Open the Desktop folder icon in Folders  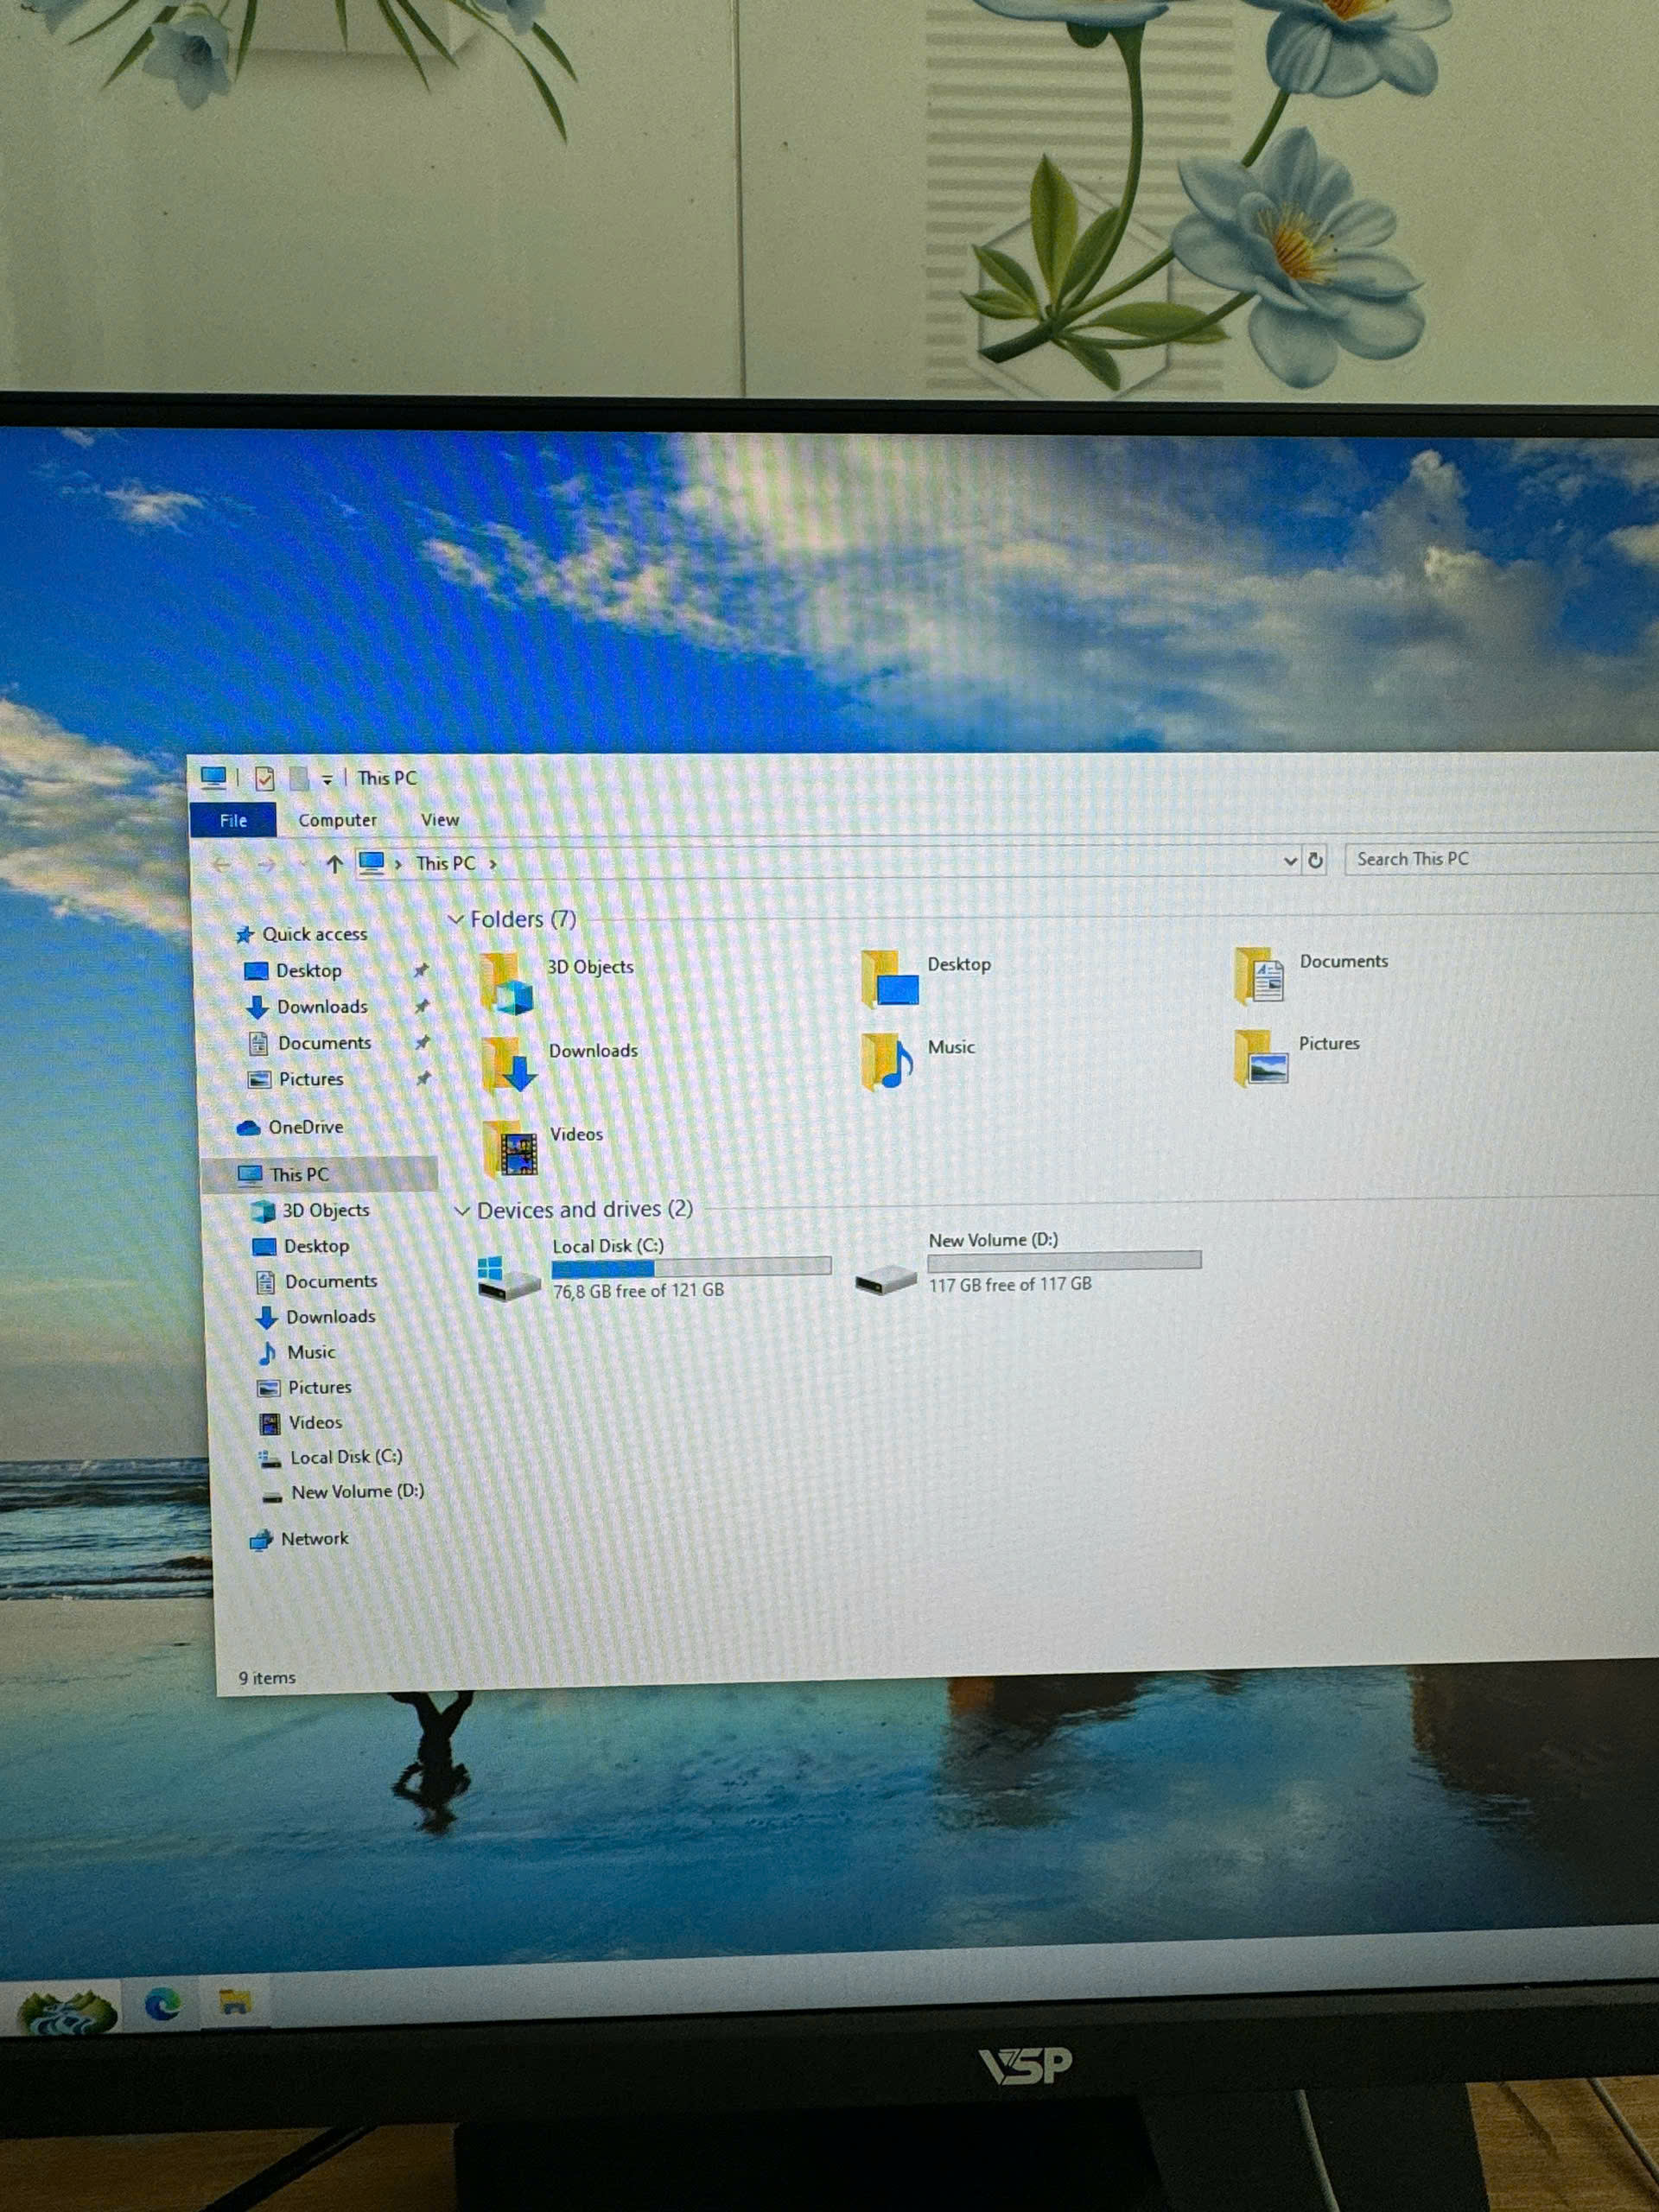point(889,979)
